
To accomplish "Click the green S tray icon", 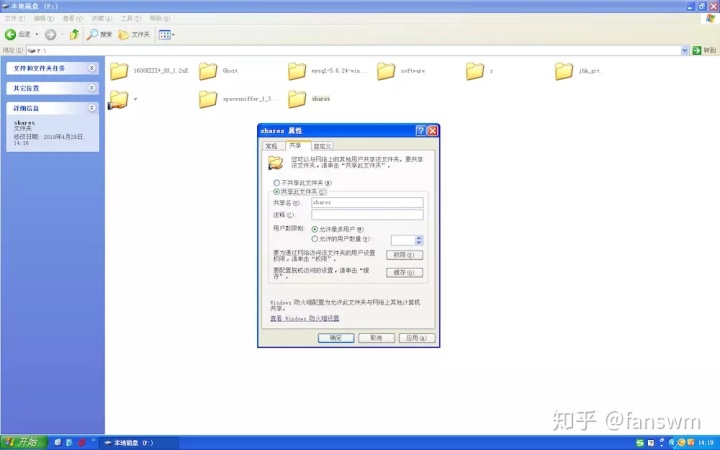I will pyautogui.click(x=640, y=443).
